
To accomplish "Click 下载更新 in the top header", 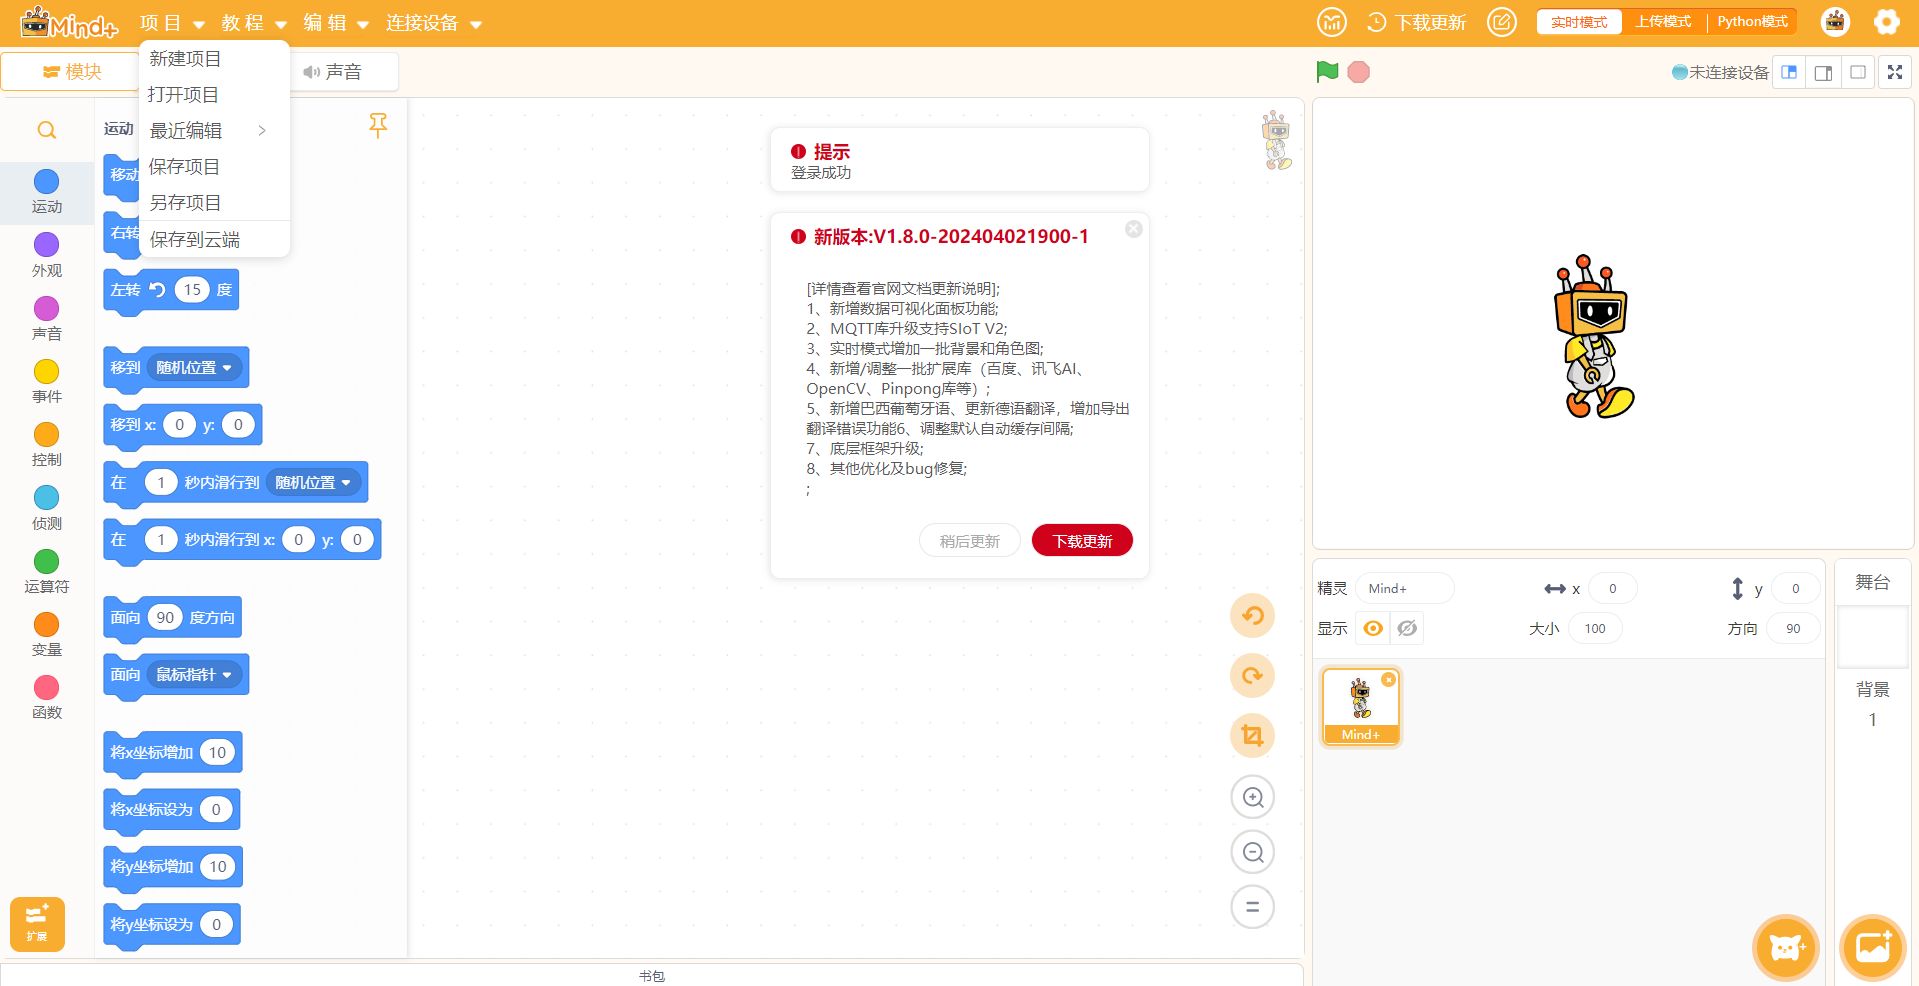I will [1417, 23].
